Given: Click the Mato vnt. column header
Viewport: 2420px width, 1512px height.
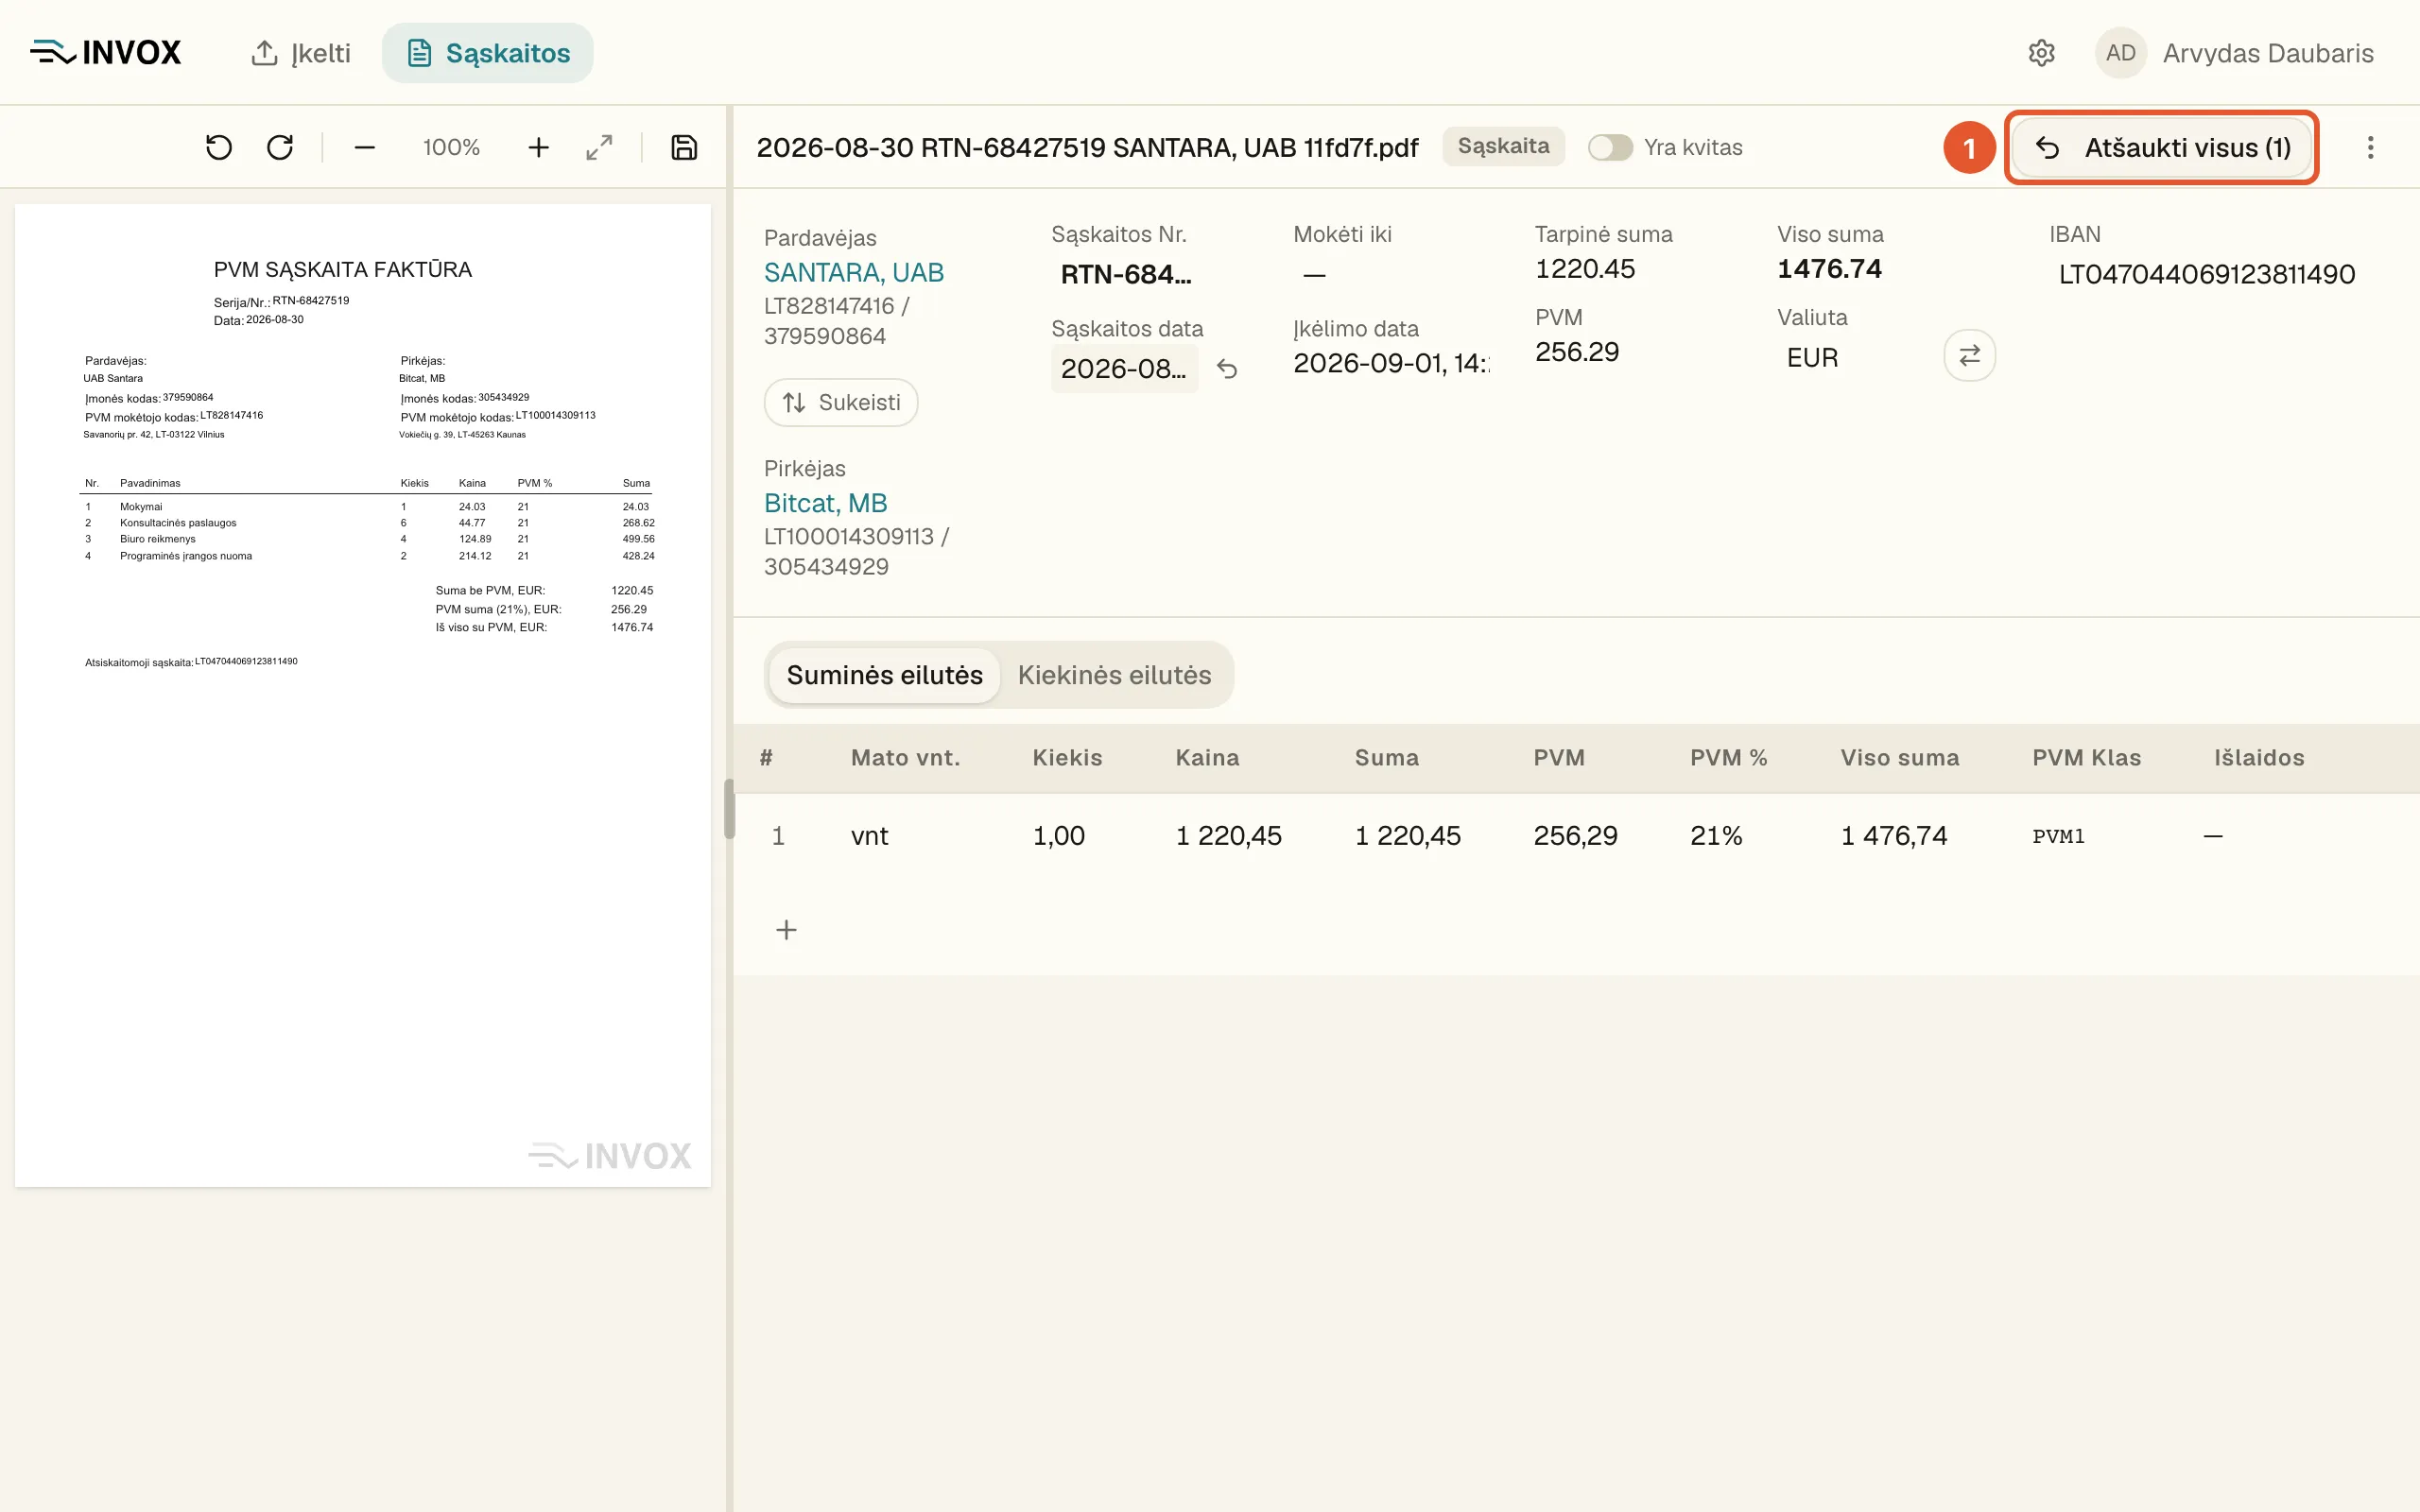Looking at the screenshot, I should pos(906,758).
